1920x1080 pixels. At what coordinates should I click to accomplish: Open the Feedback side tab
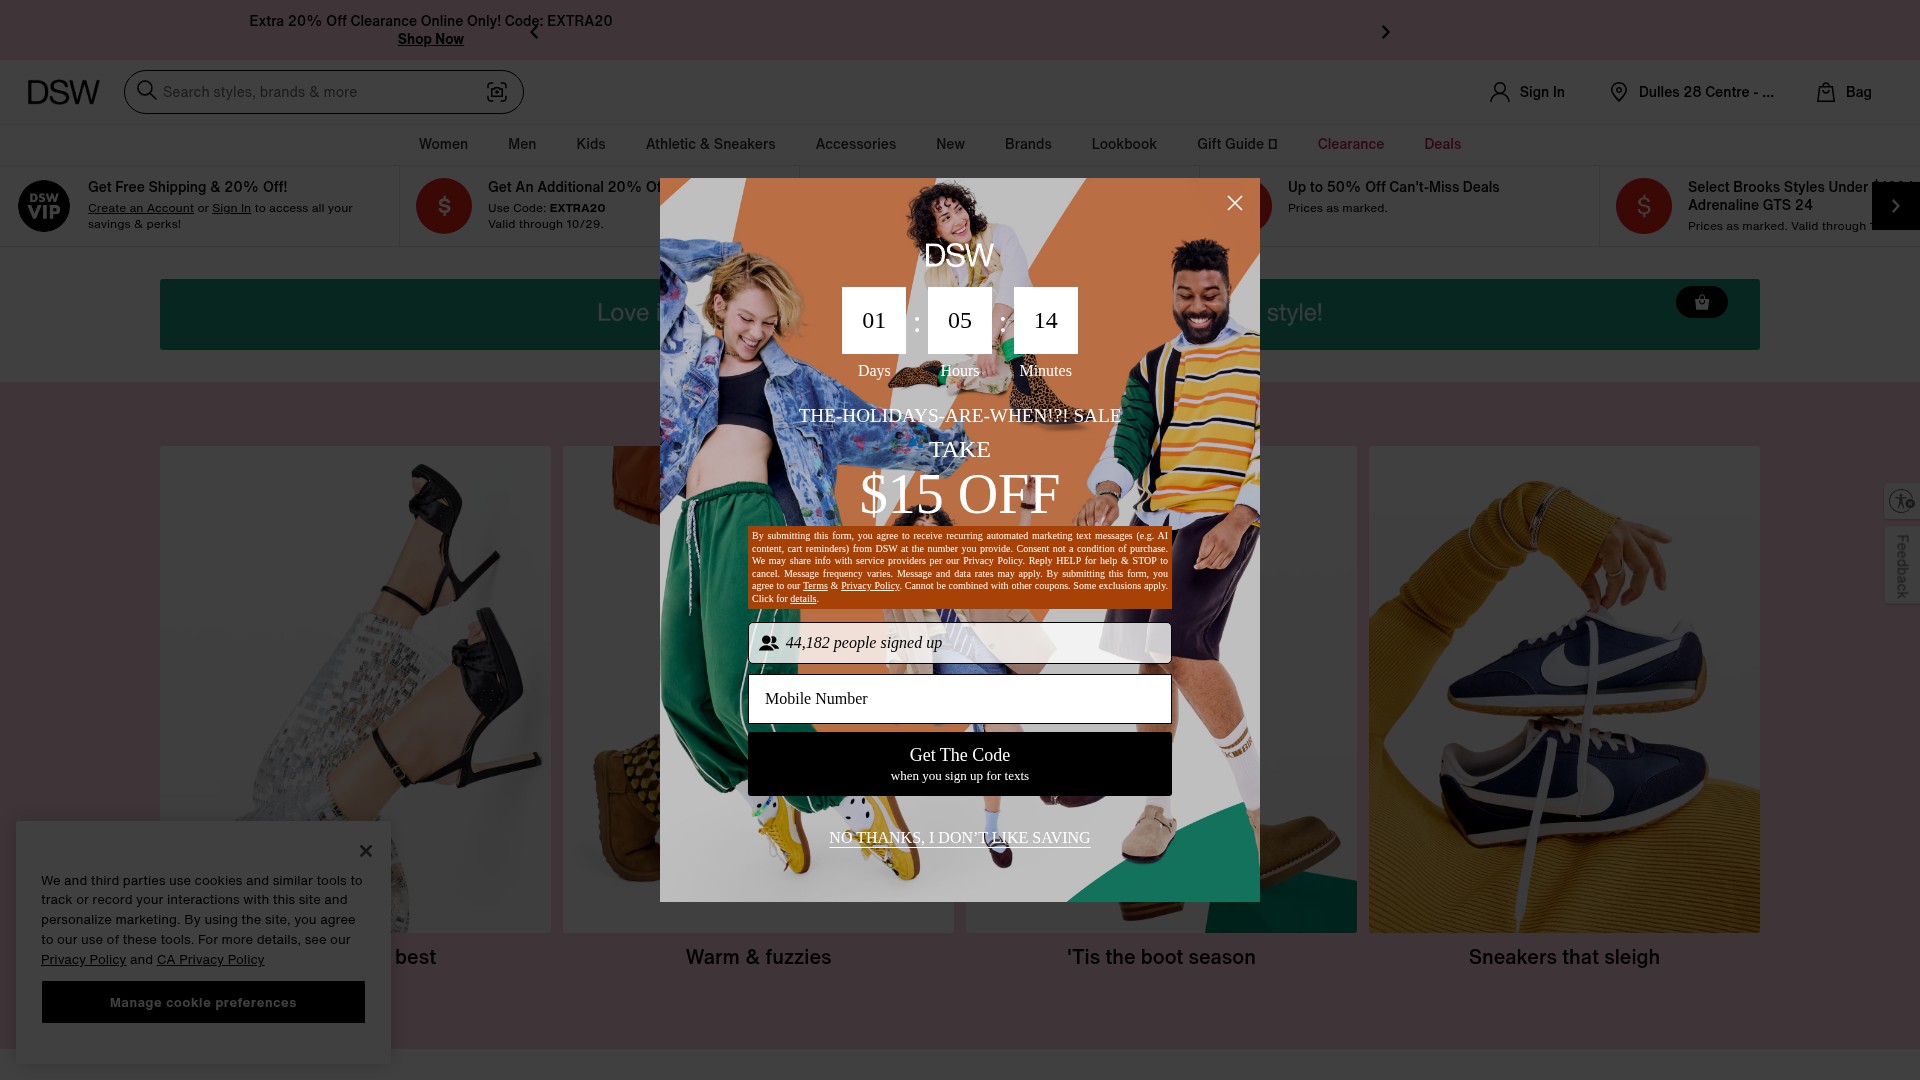[1902, 566]
